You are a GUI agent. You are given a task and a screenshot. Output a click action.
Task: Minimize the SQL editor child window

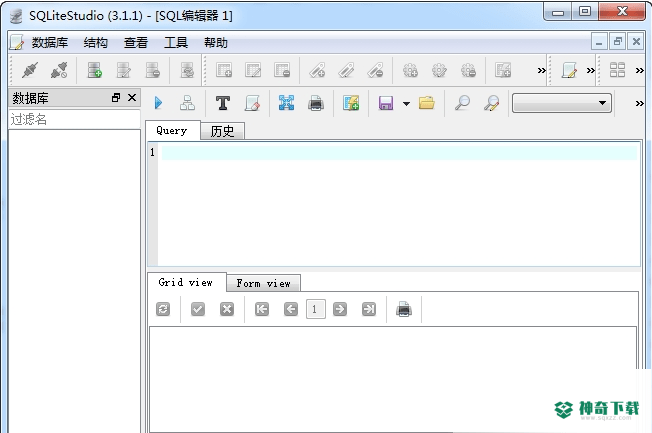coord(599,42)
